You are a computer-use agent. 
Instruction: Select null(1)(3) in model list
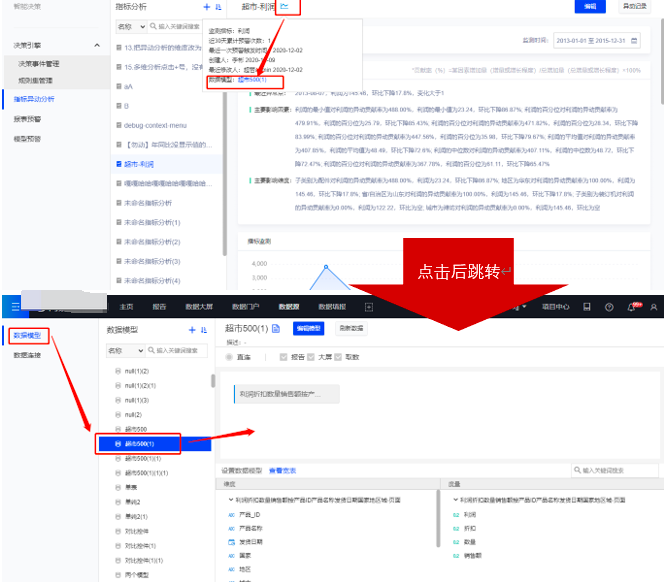coord(137,400)
